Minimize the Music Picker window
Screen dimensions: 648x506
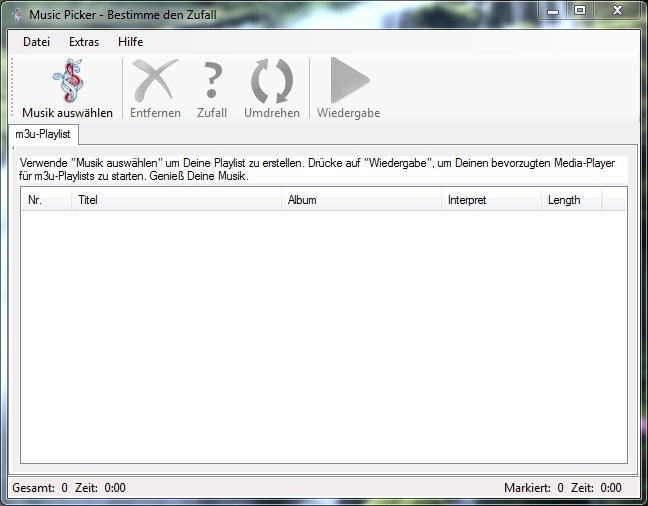coord(553,11)
